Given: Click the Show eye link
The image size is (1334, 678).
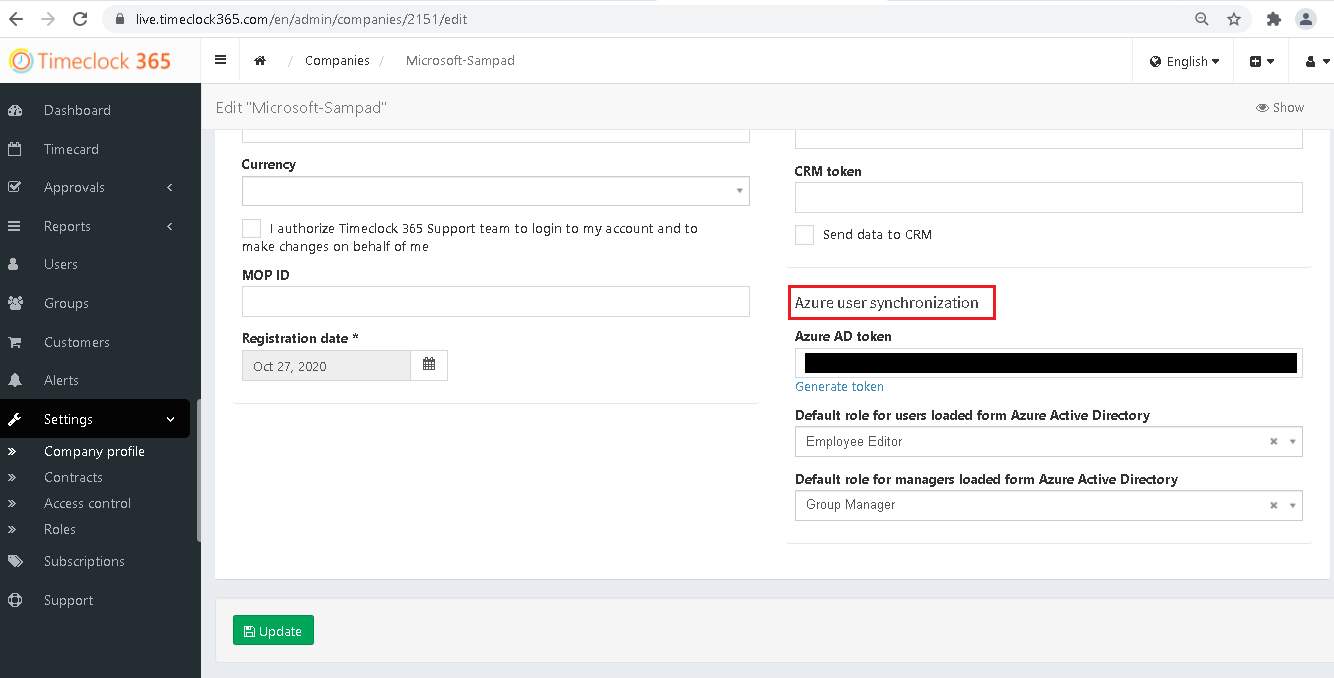Looking at the screenshot, I should [x=1280, y=107].
